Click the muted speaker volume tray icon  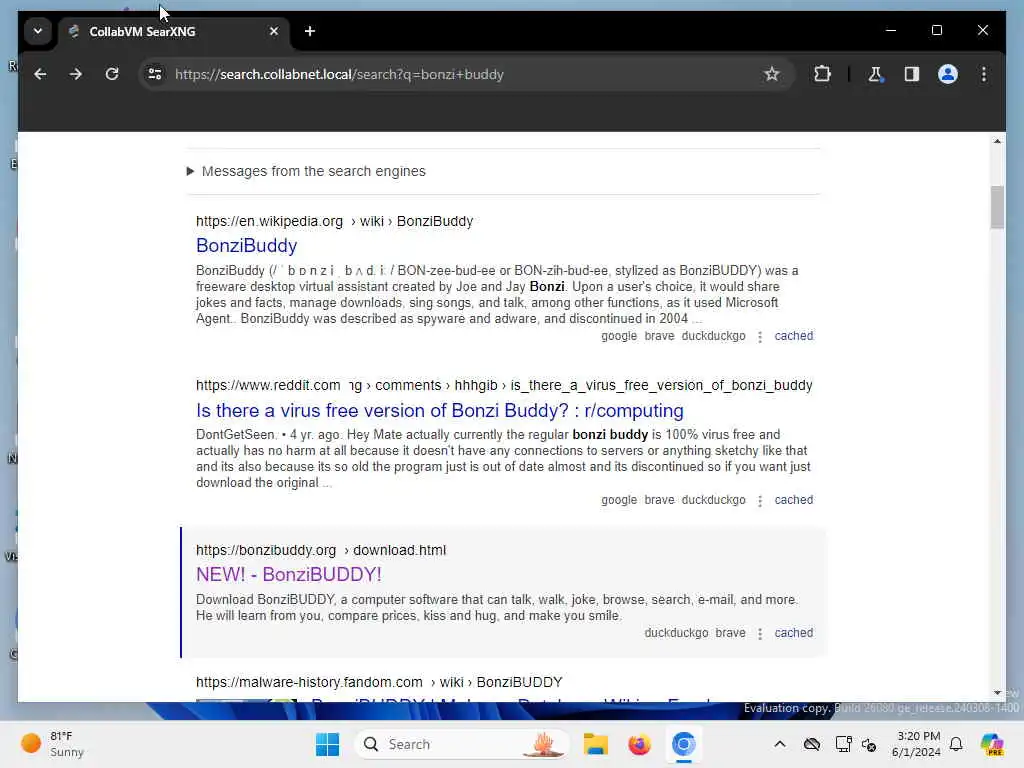(x=869, y=744)
